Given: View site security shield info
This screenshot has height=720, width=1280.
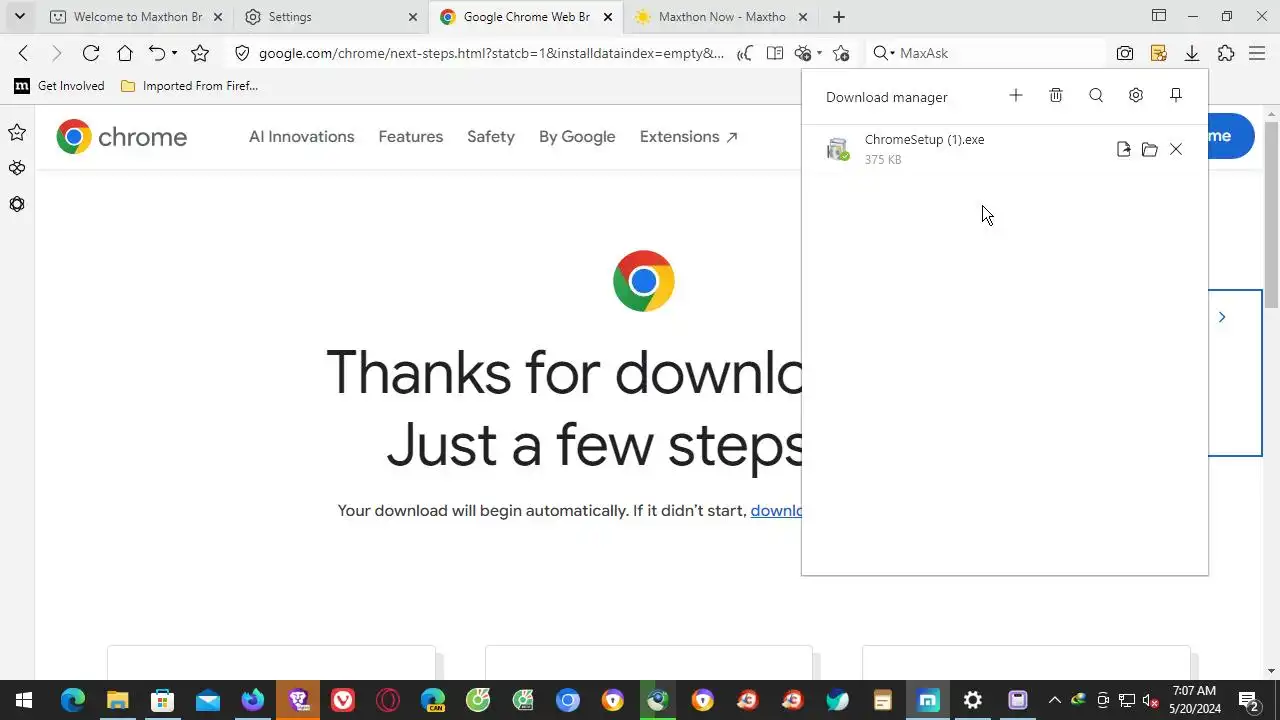Looking at the screenshot, I should [x=241, y=53].
